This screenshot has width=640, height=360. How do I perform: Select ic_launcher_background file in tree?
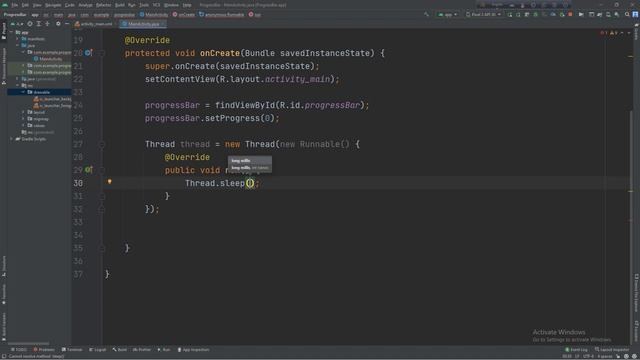(53, 99)
